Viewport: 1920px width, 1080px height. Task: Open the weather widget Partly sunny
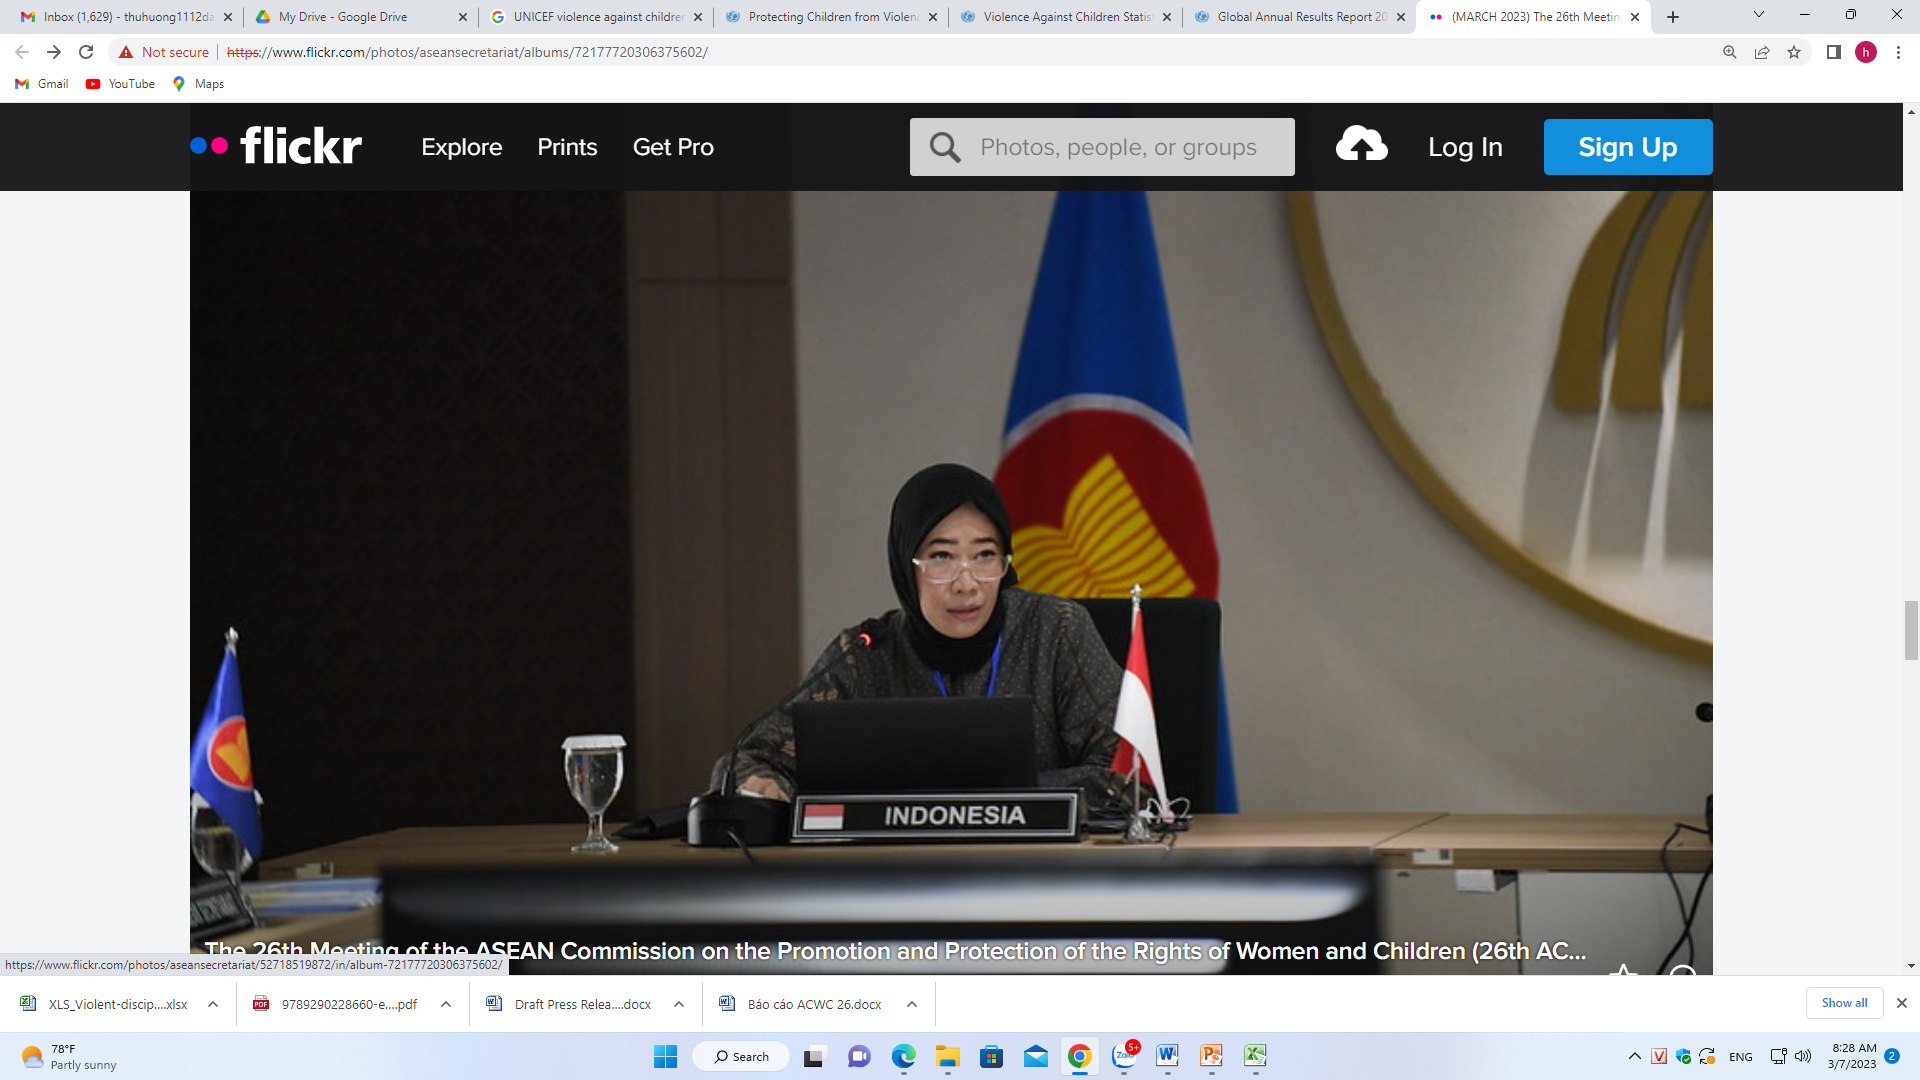click(x=68, y=1057)
